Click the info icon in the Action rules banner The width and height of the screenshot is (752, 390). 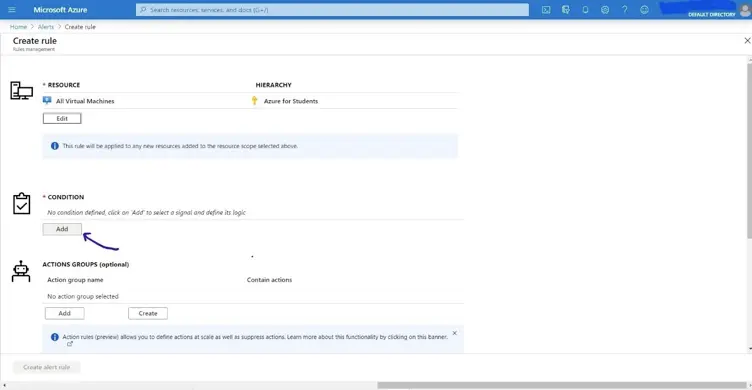click(55, 337)
